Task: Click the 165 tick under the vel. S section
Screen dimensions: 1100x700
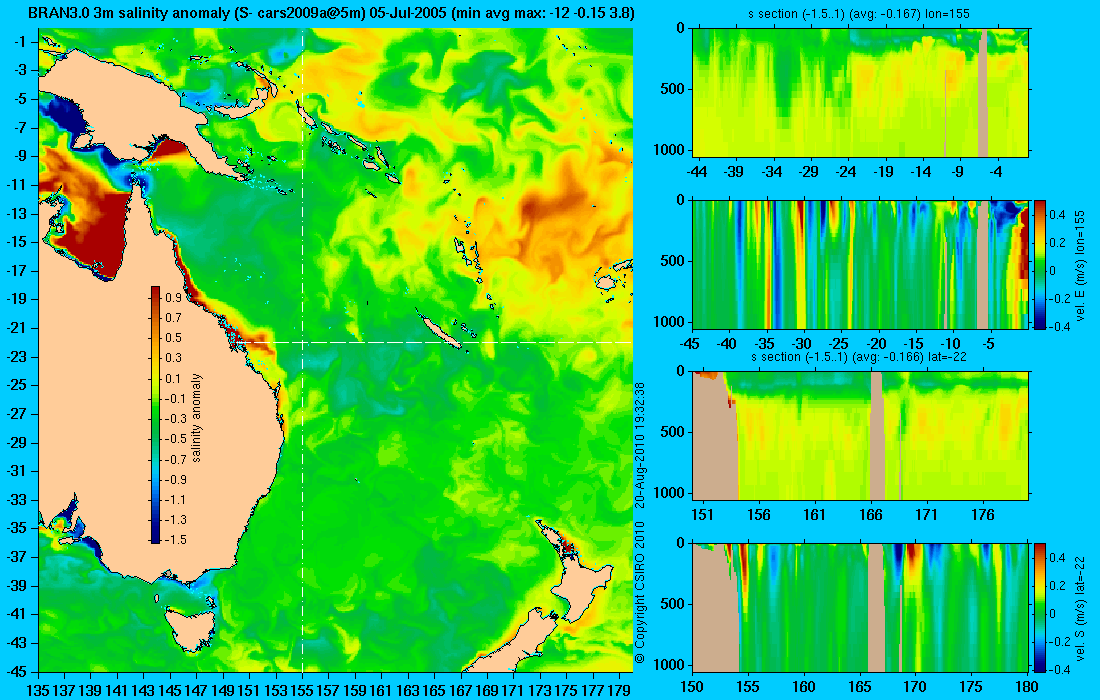Action: [859, 687]
